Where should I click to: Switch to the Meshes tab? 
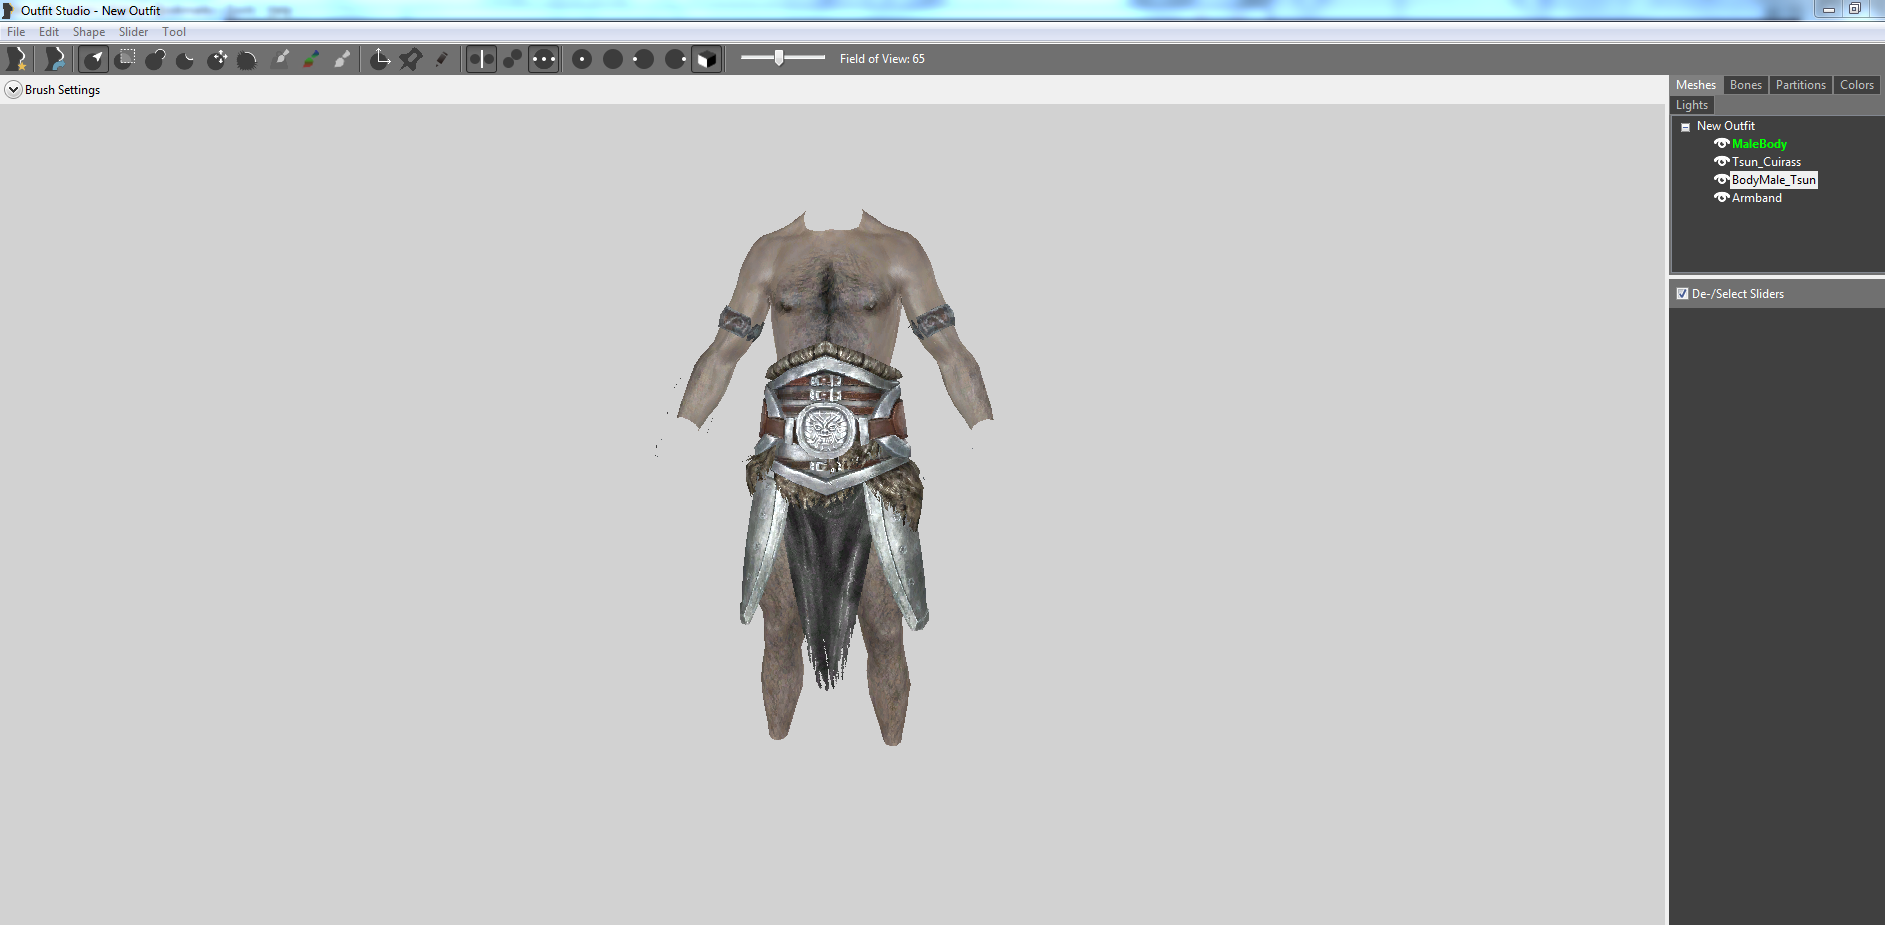click(1696, 85)
